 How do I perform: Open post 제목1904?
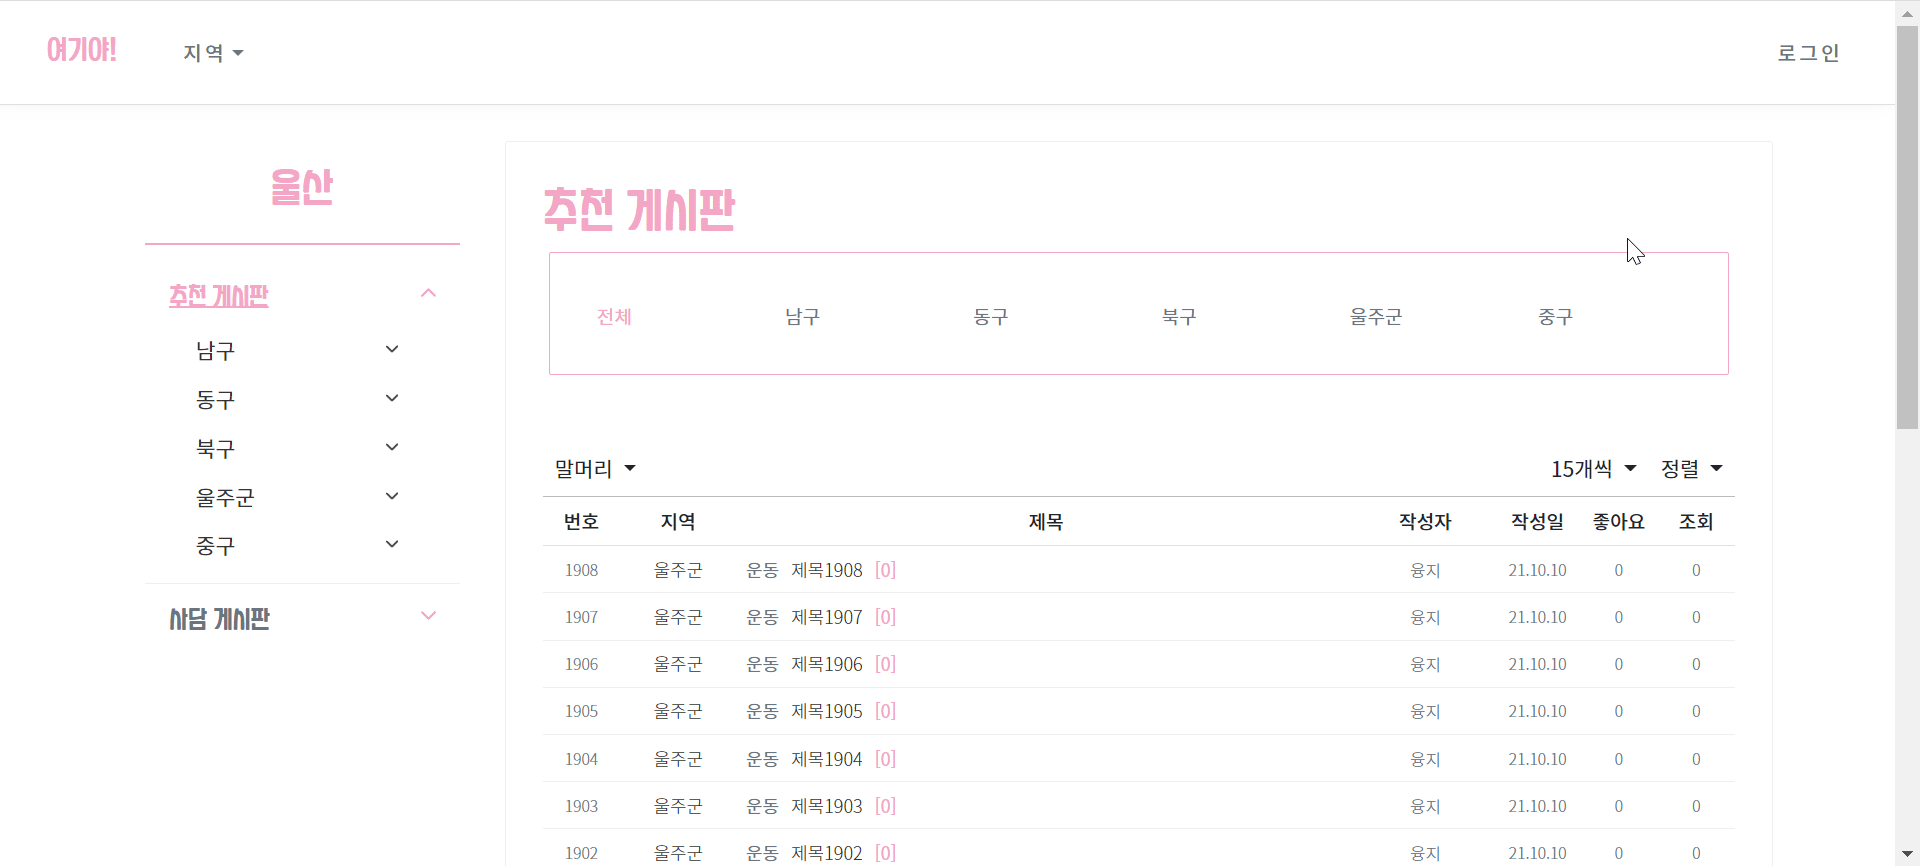pyautogui.click(x=826, y=759)
